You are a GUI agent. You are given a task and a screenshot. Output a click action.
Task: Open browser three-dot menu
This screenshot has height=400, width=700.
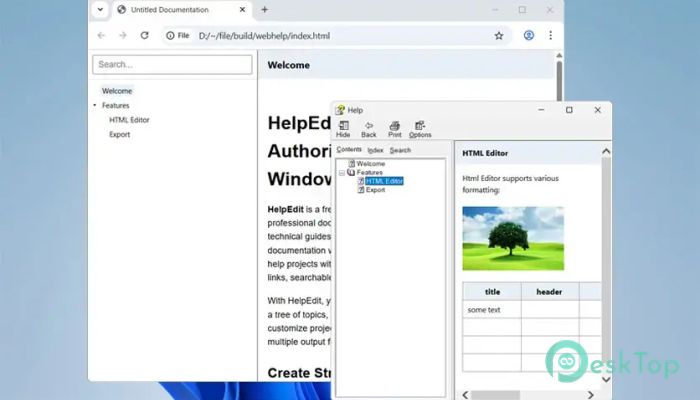pyautogui.click(x=550, y=35)
